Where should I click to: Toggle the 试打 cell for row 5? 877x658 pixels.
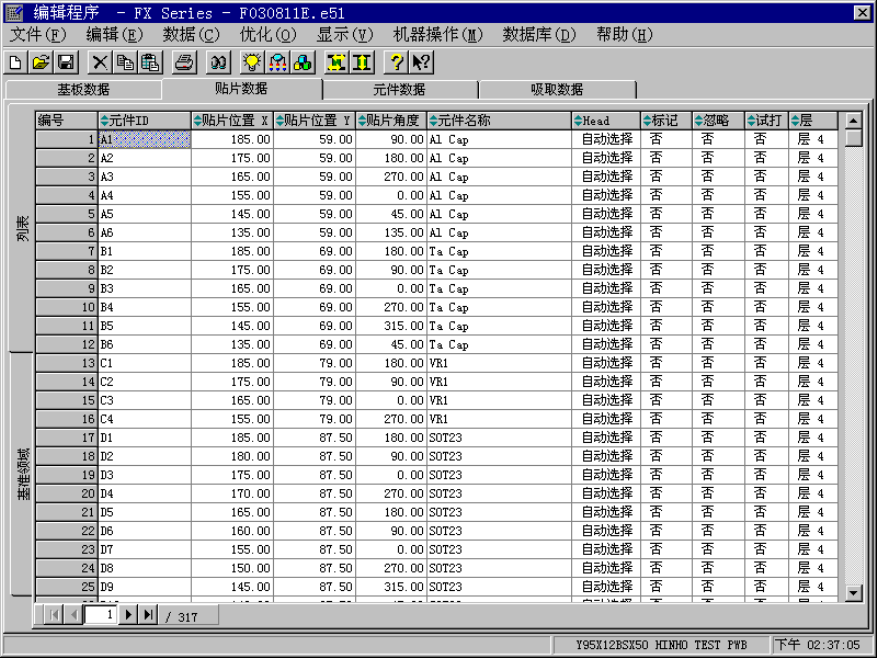(766, 214)
